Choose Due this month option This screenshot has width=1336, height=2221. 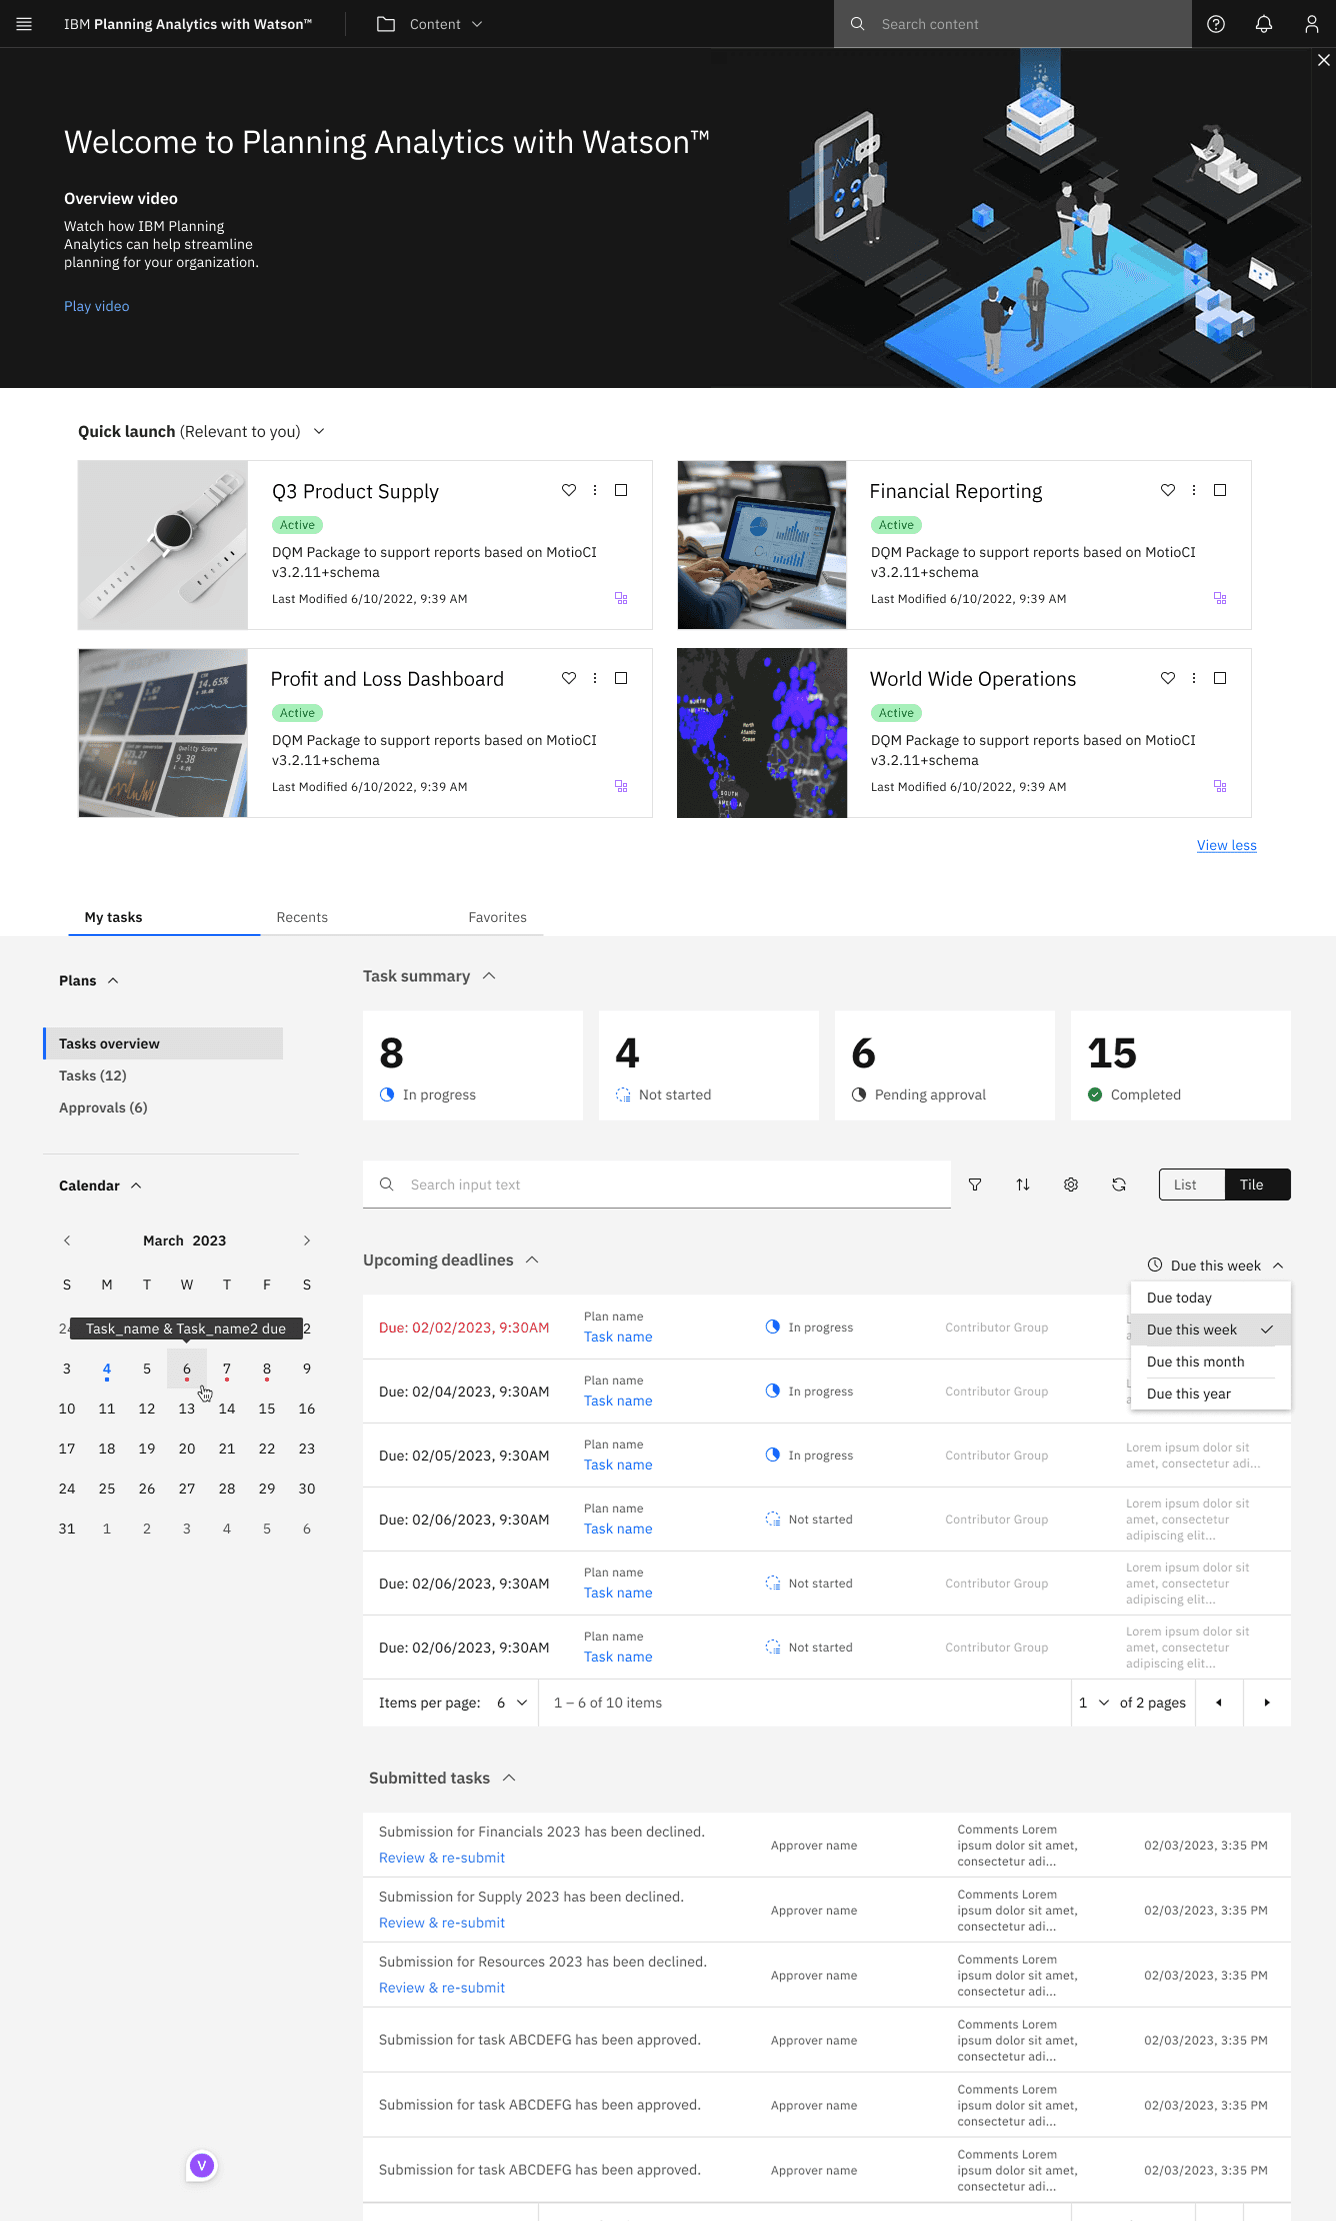click(x=1210, y=1362)
